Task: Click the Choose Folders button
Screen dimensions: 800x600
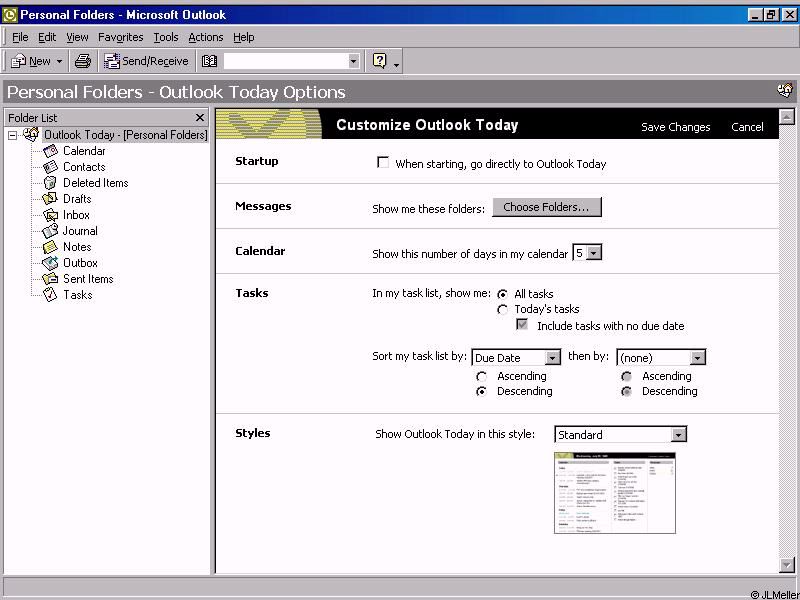Action: (546, 207)
